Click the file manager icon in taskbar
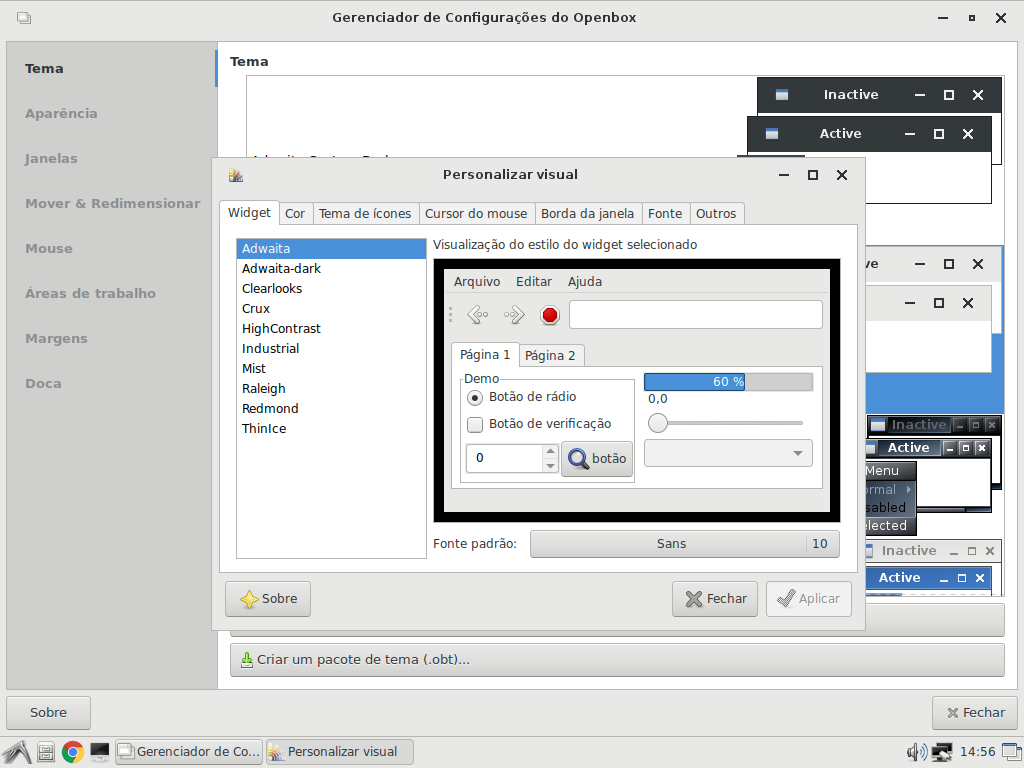 point(46,752)
